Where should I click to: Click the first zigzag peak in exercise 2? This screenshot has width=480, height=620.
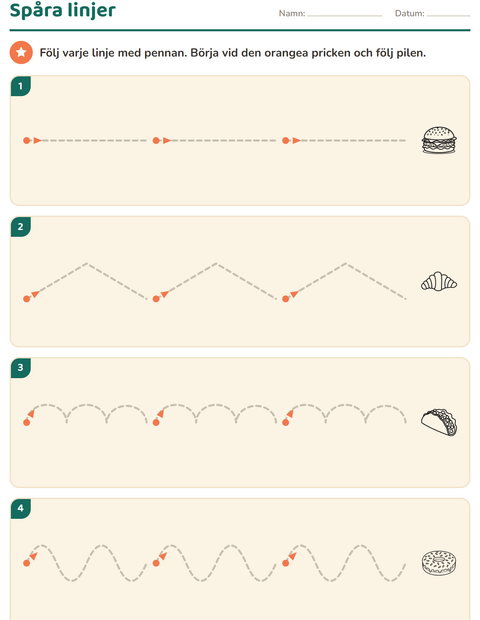pyautogui.click(x=87, y=263)
